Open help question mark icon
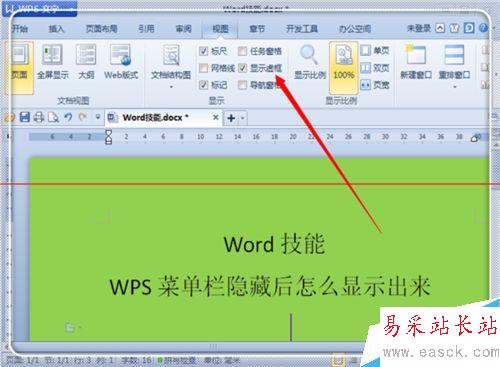The height and width of the screenshot is (367, 500). (483, 28)
